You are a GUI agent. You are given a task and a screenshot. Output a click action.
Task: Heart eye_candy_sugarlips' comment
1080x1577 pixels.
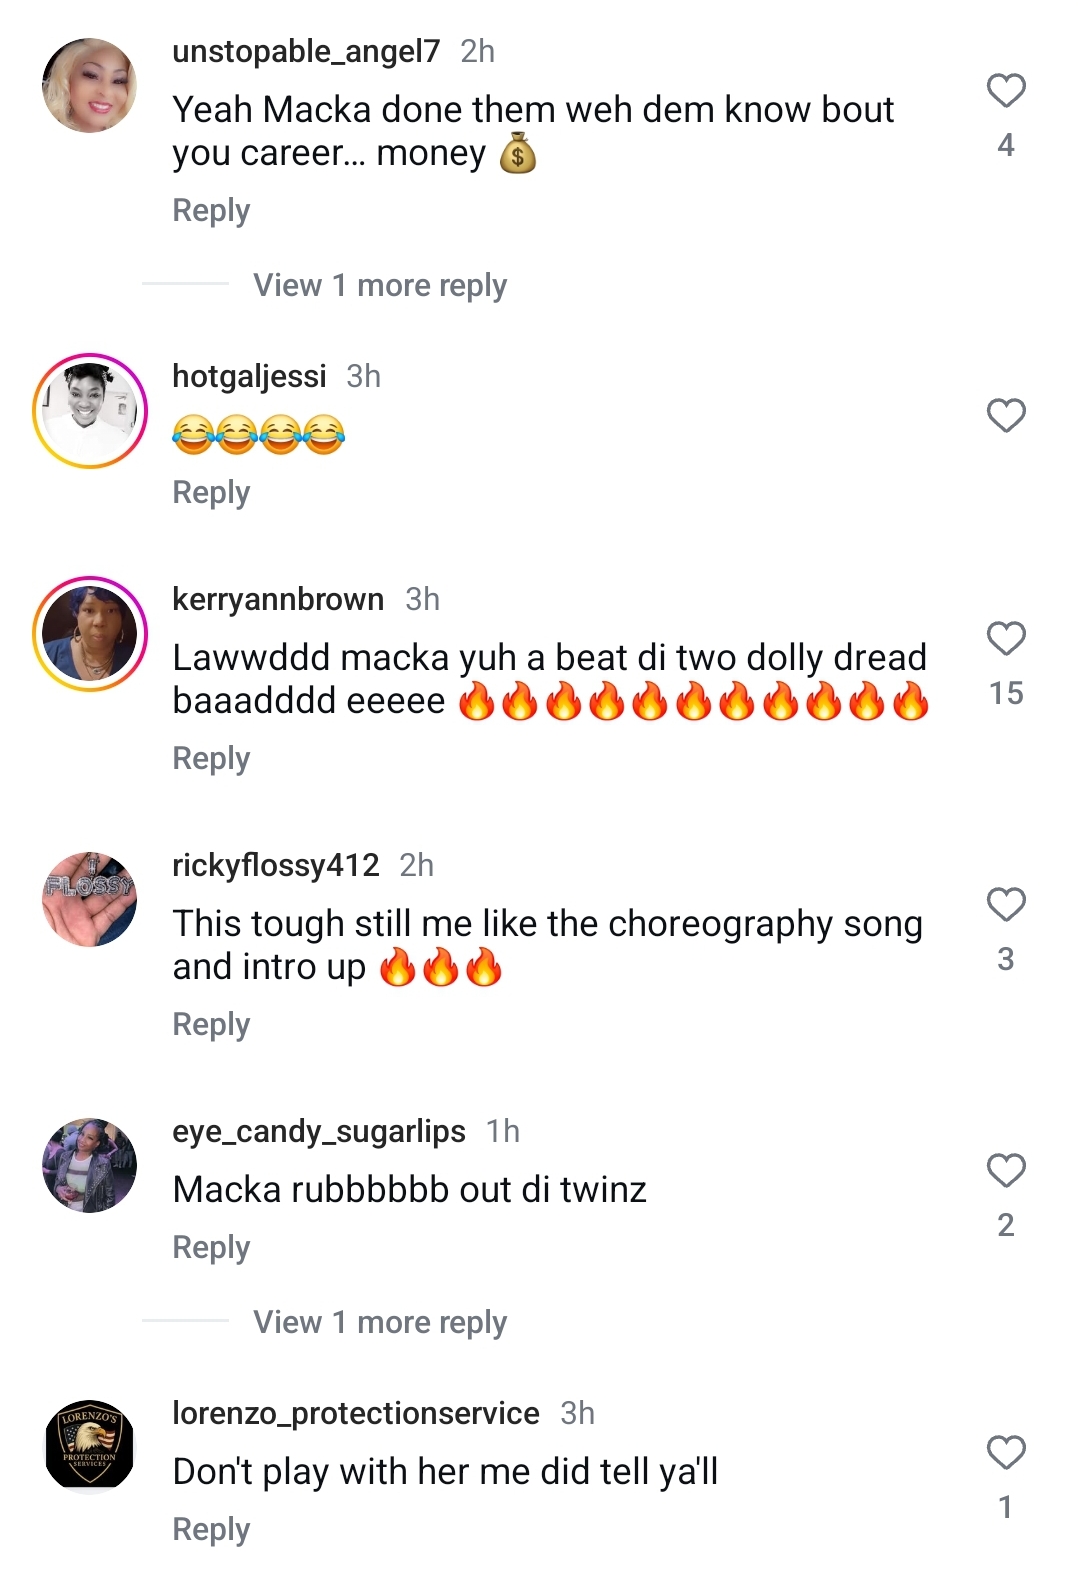pyautogui.click(x=1006, y=1171)
